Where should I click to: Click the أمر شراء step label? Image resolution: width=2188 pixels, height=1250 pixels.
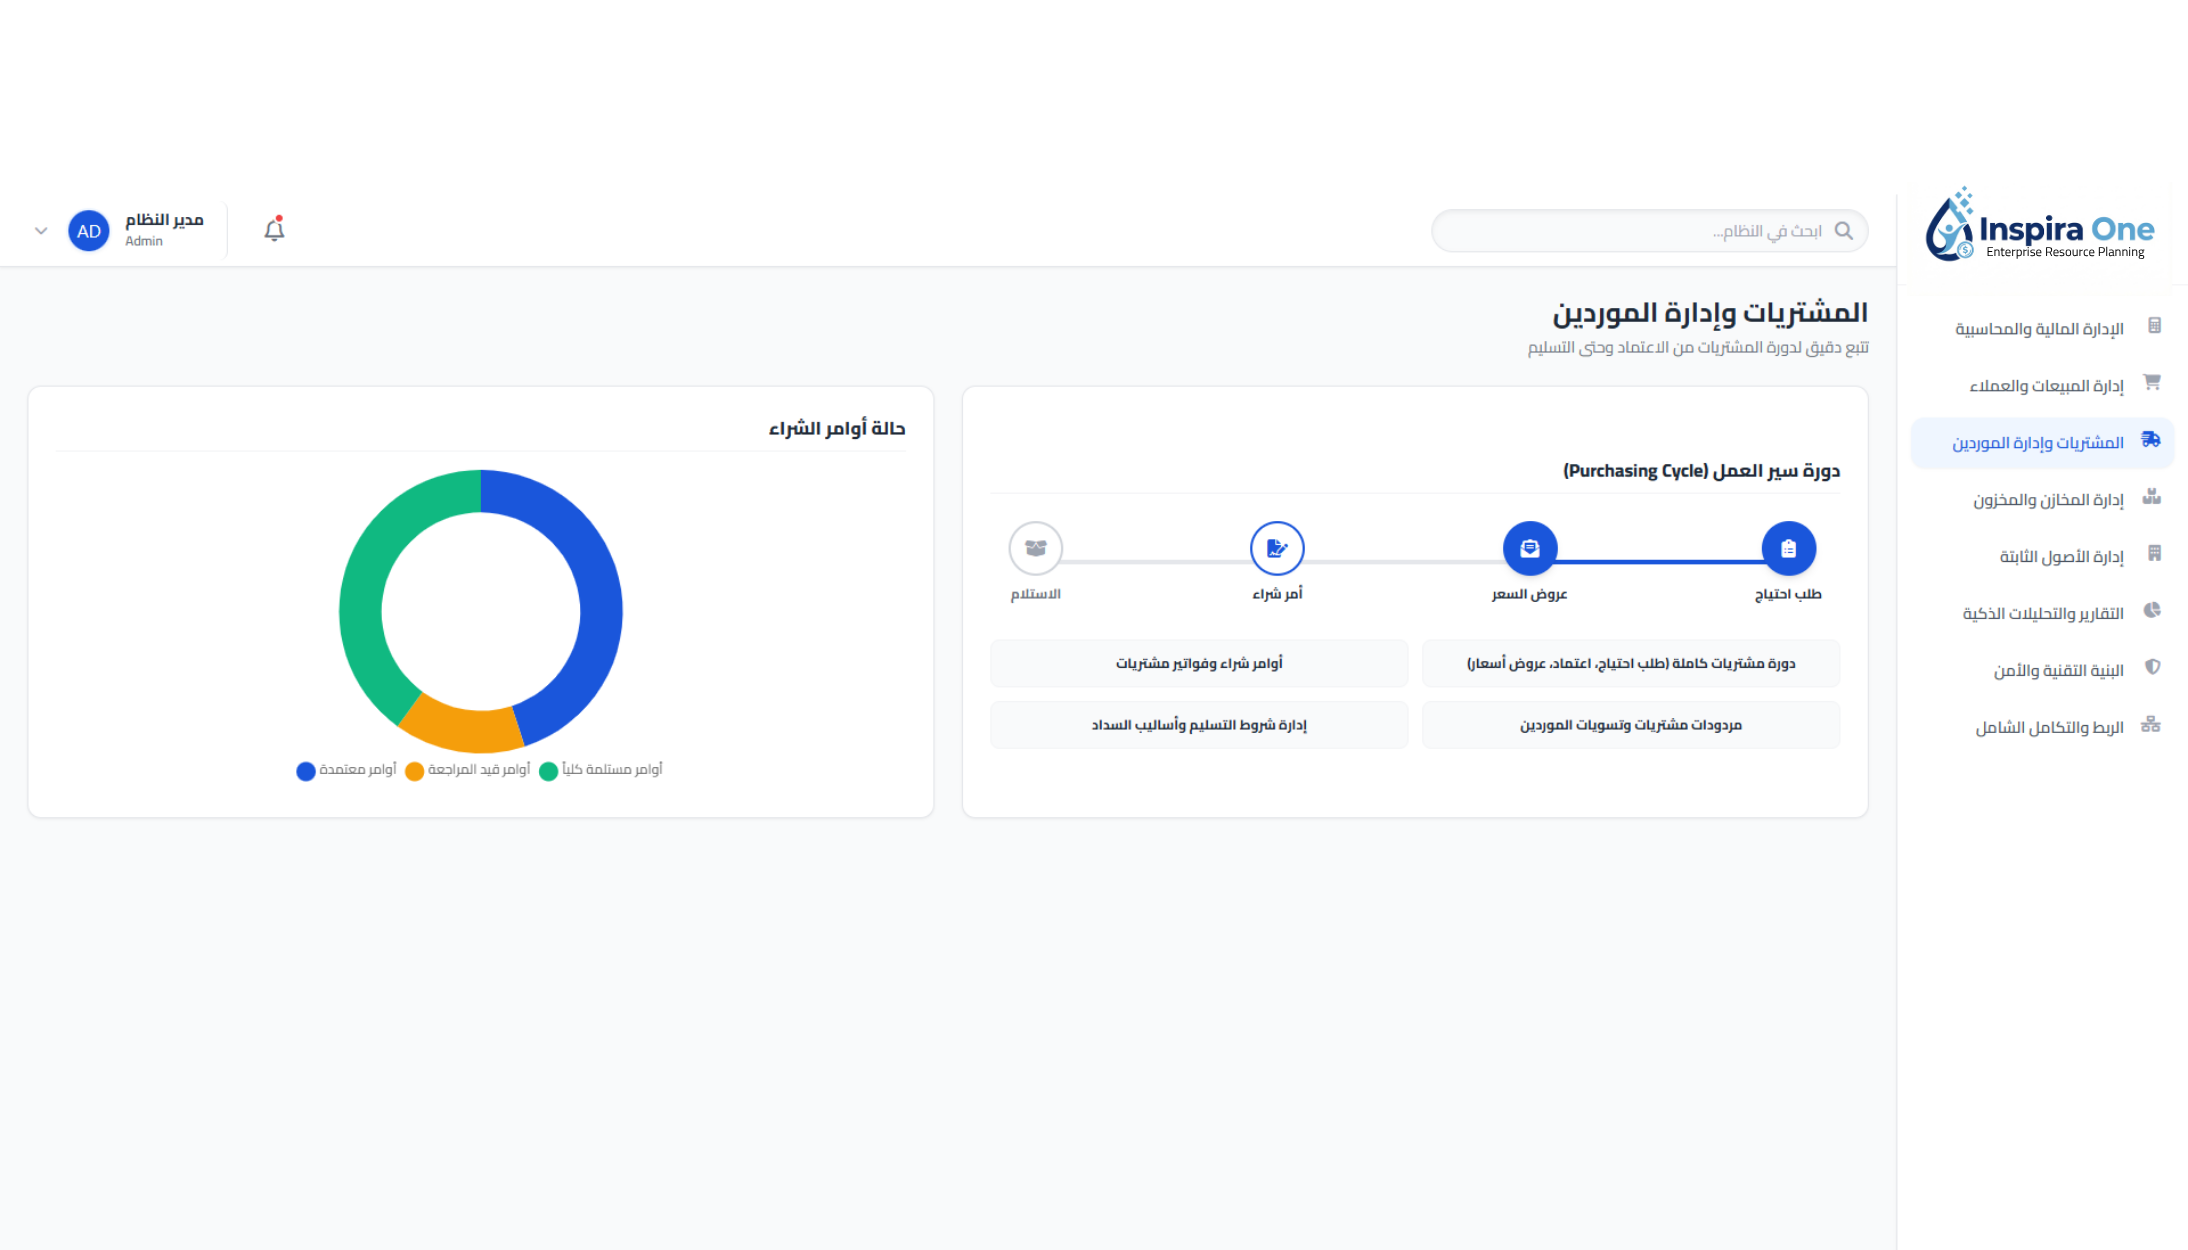1277,594
